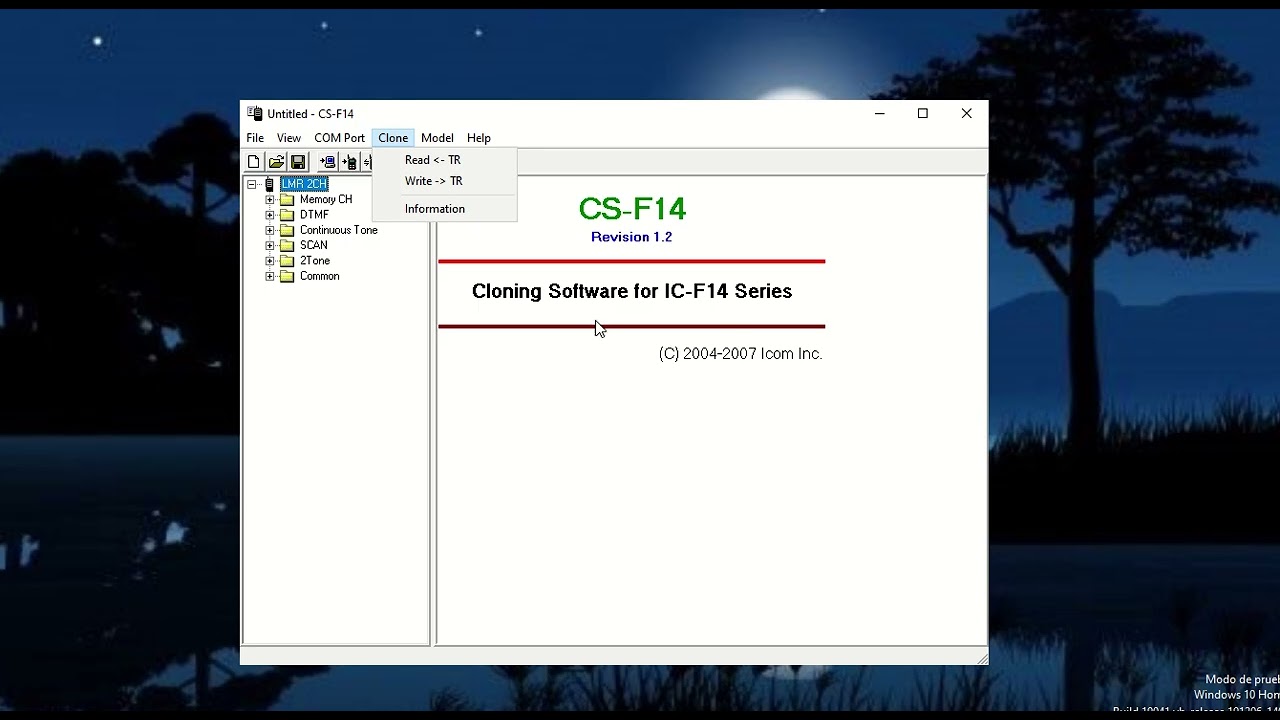The width and height of the screenshot is (1280, 720).
Task: Create a new file with the blank page icon
Action: [254, 162]
